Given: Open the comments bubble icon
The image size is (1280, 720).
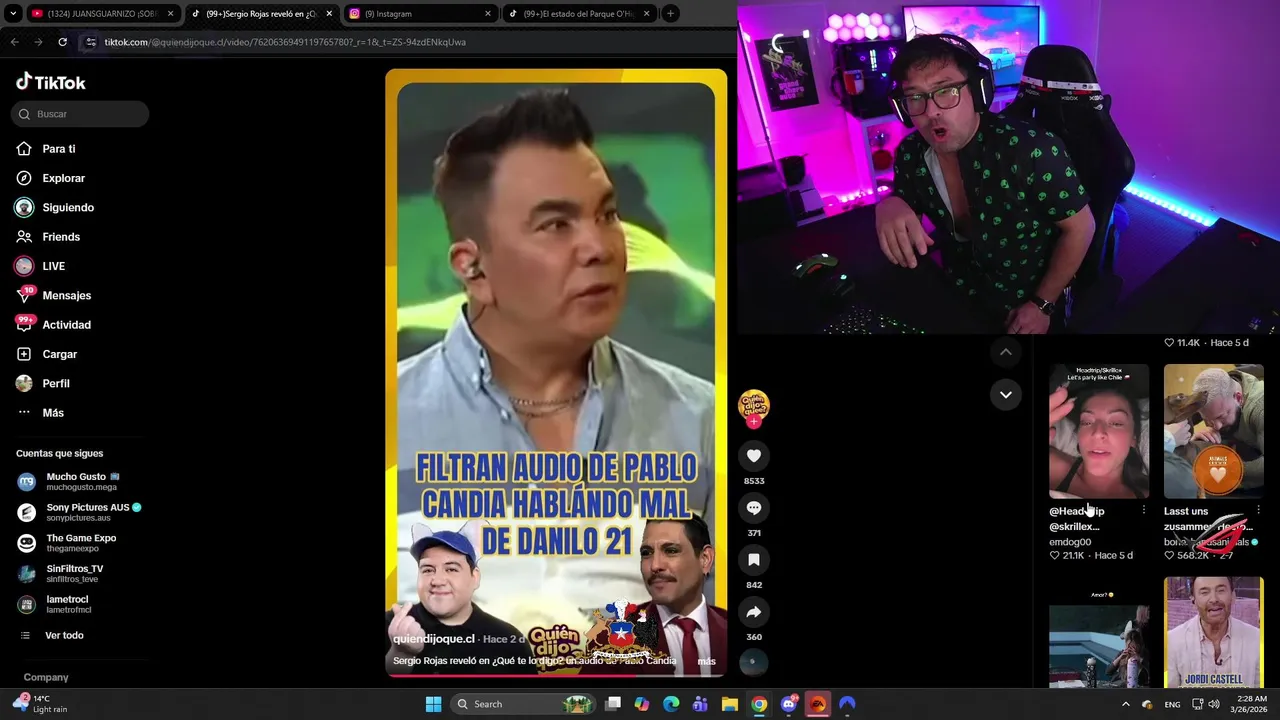Looking at the screenshot, I should 754,508.
